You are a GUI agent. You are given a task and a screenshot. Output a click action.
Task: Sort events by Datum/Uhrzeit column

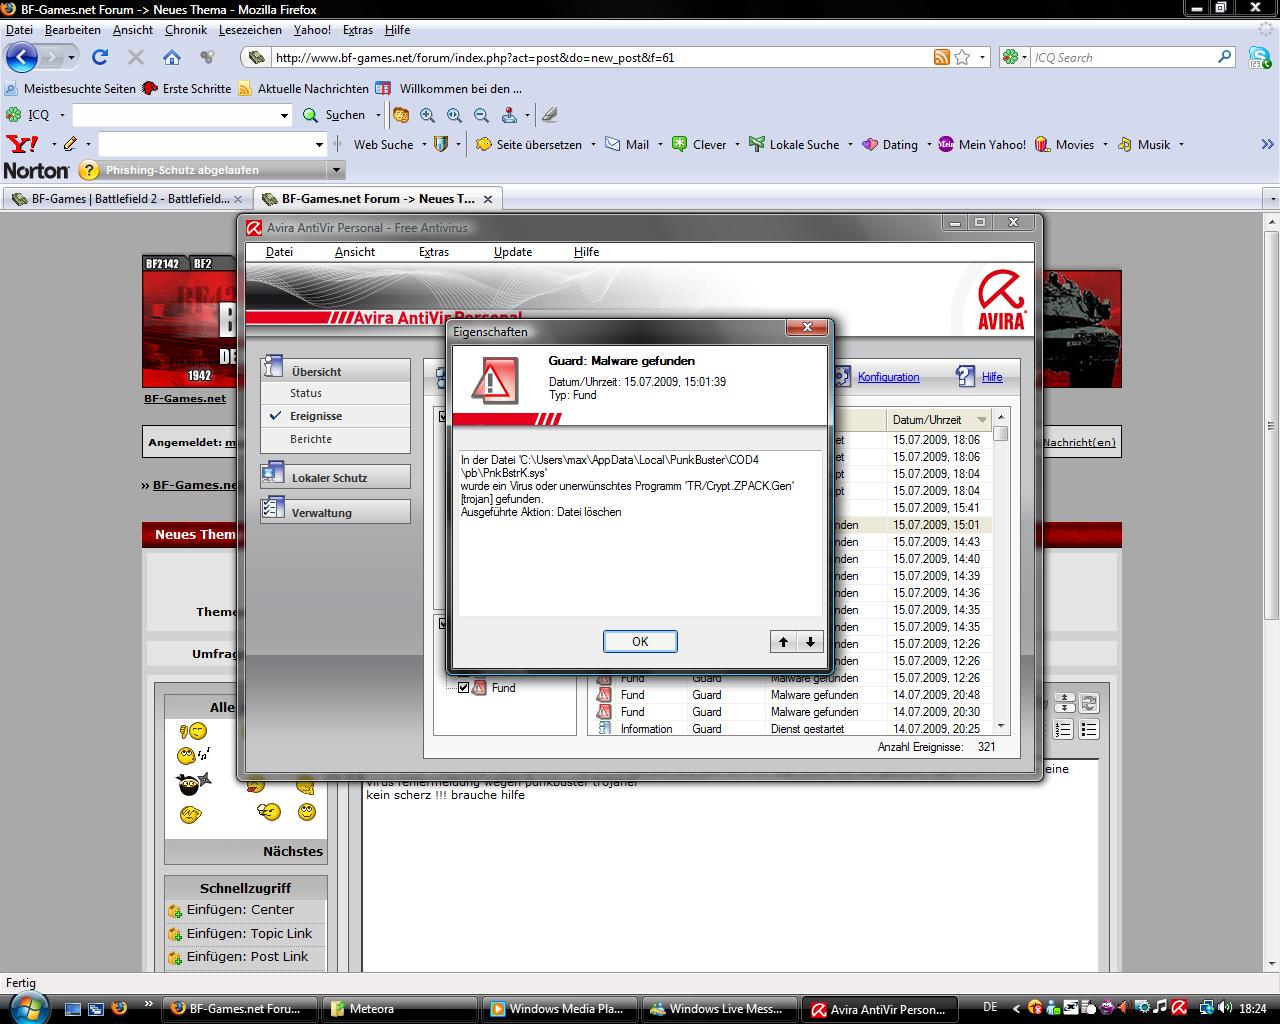(x=939, y=420)
